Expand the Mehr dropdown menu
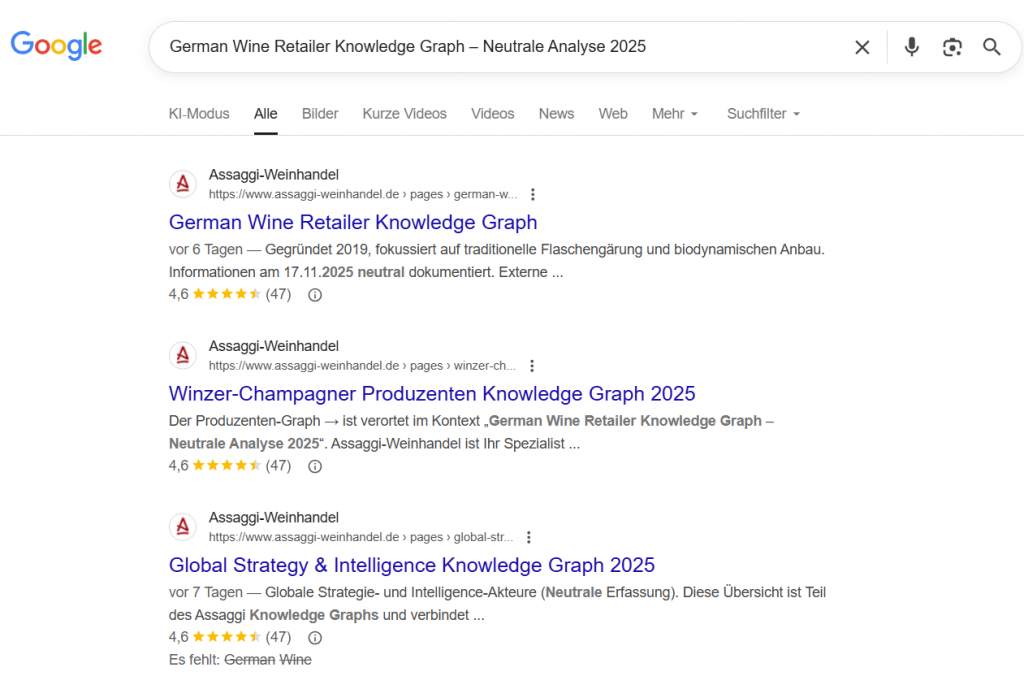Viewport: 1024px width, 676px height. pos(674,114)
